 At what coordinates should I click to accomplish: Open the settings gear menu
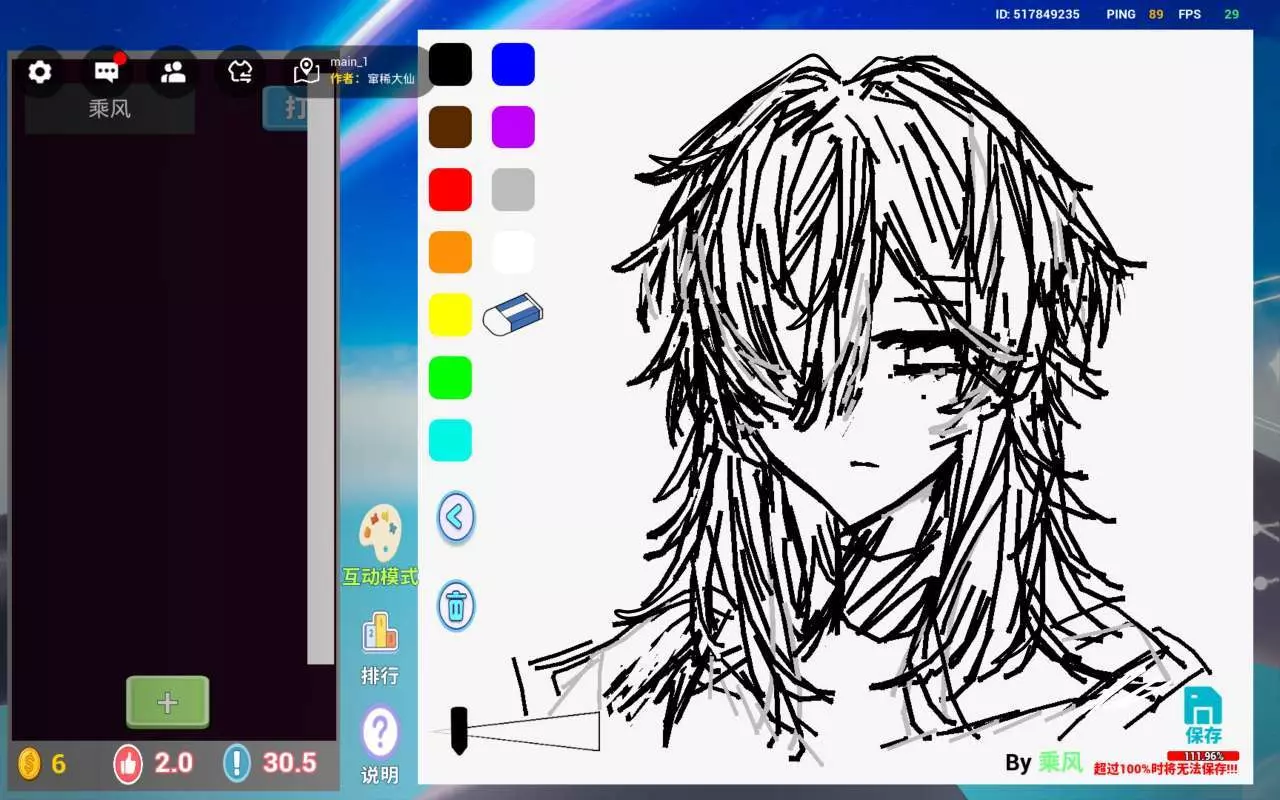[40, 72]
